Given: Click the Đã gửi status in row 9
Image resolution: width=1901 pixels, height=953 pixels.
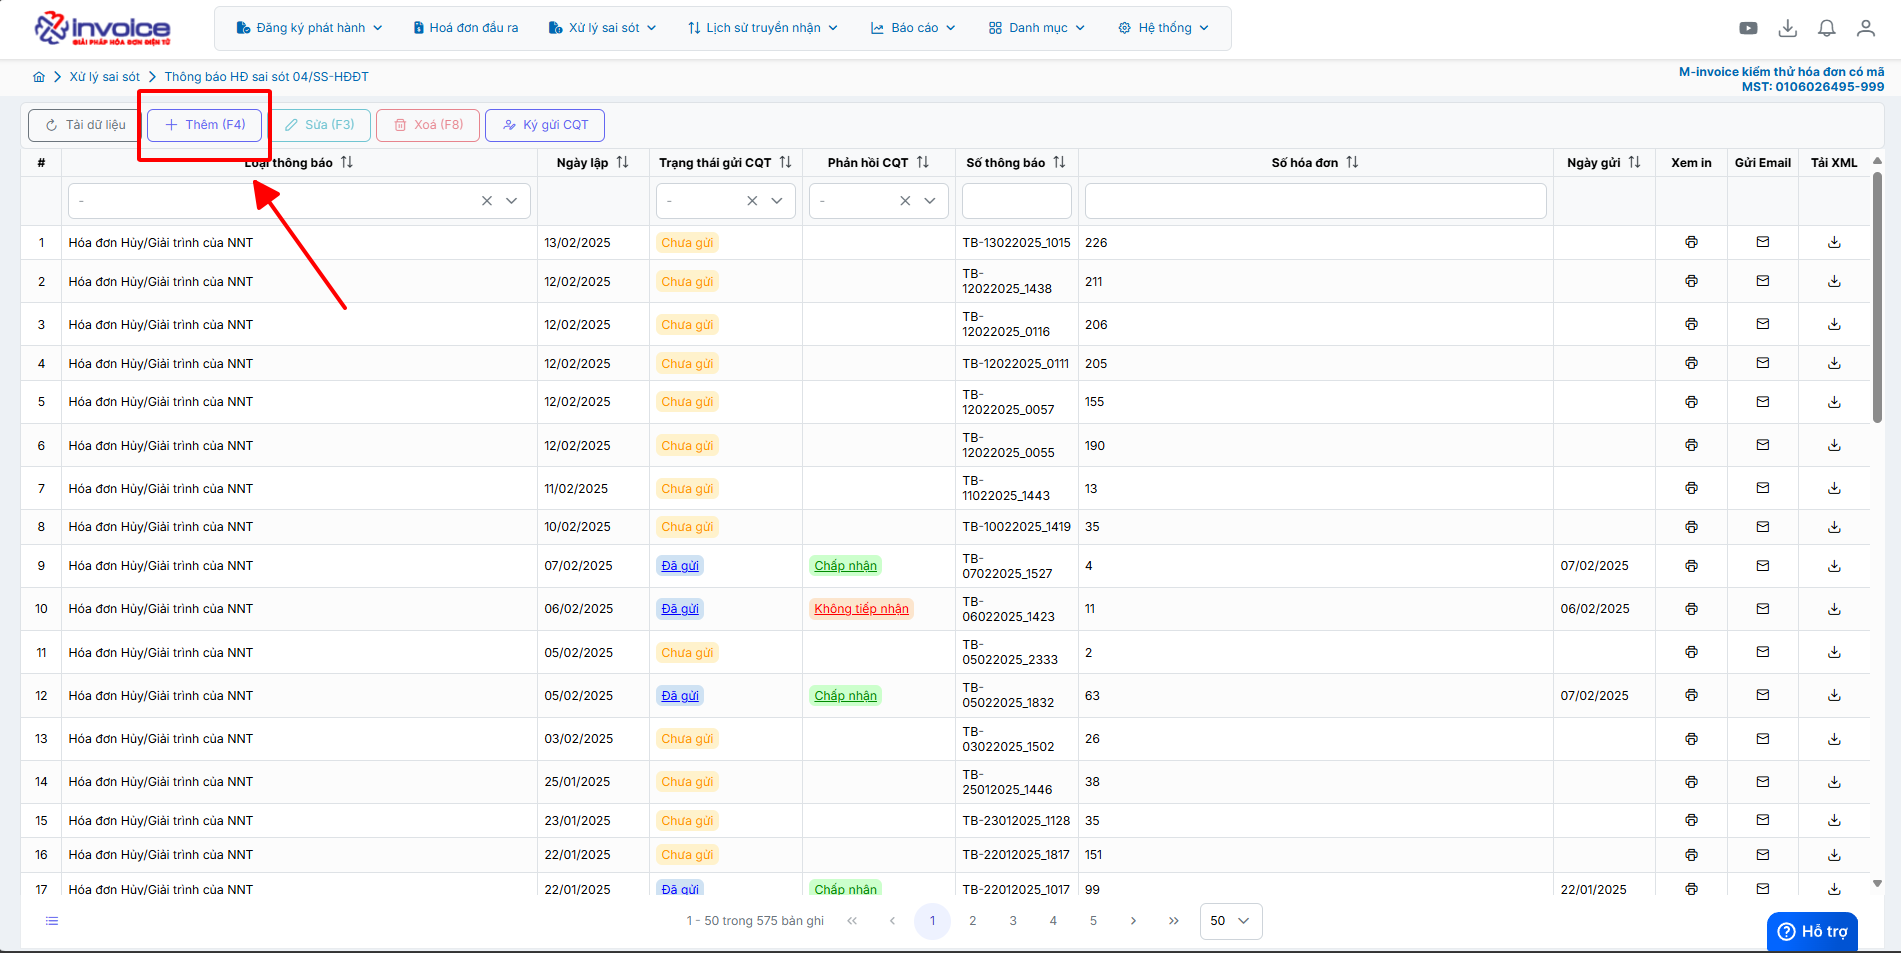Looking at the screenshot, I should click(680, 566).
